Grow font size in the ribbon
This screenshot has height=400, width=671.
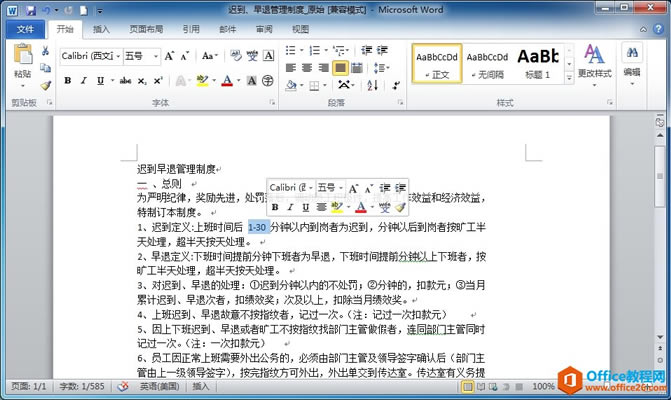tap(169, 56)
